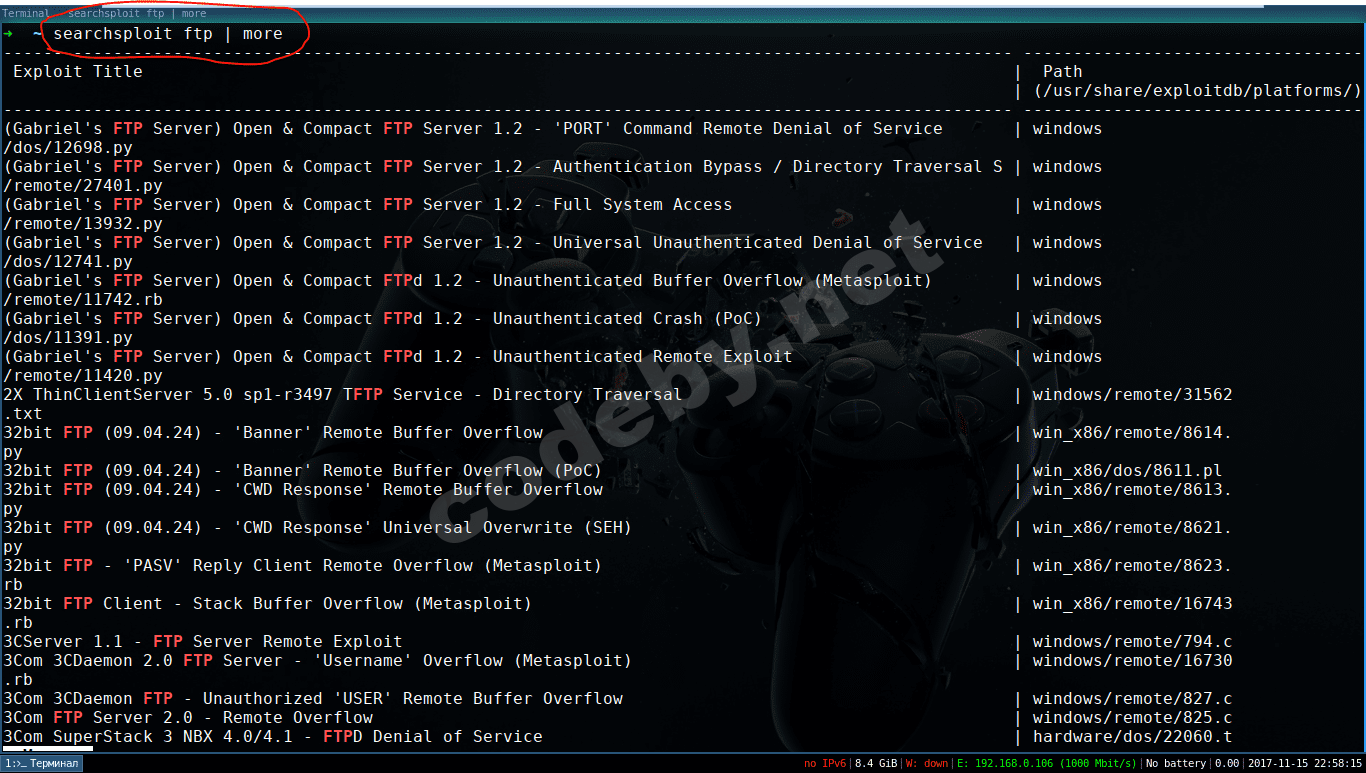Select the 'CWD Response' Remote Buffer Overflow row
Viewport: 1366px width, 773px height.
303,490
